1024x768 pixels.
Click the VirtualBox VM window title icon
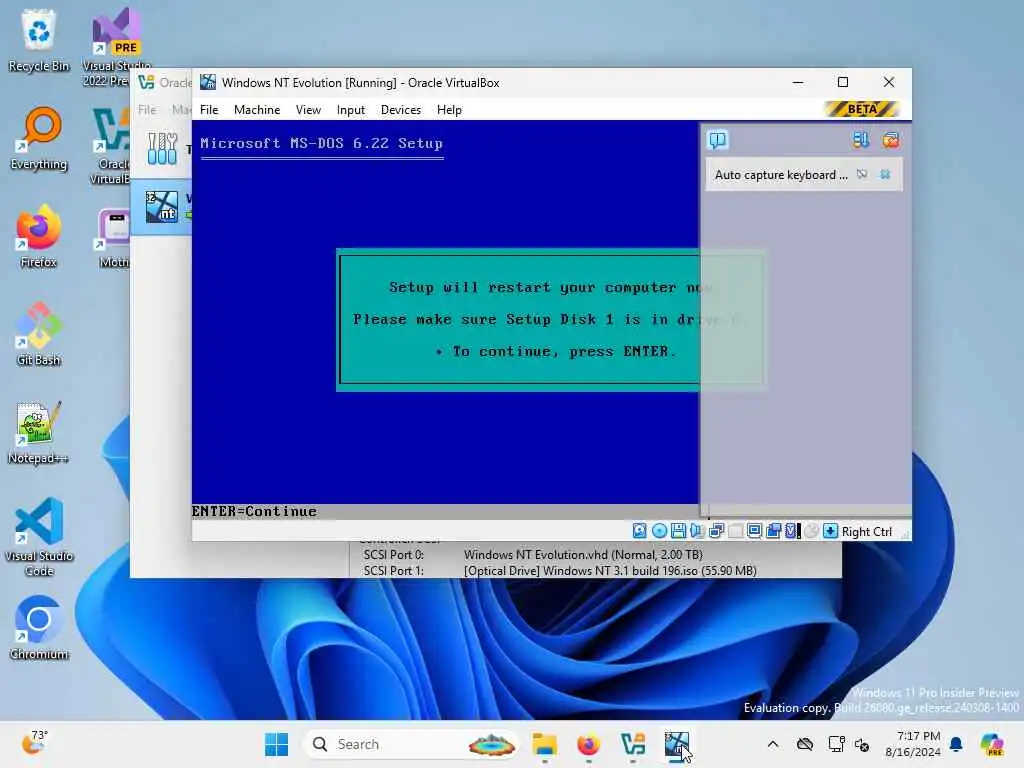click(x=208, y=82)
